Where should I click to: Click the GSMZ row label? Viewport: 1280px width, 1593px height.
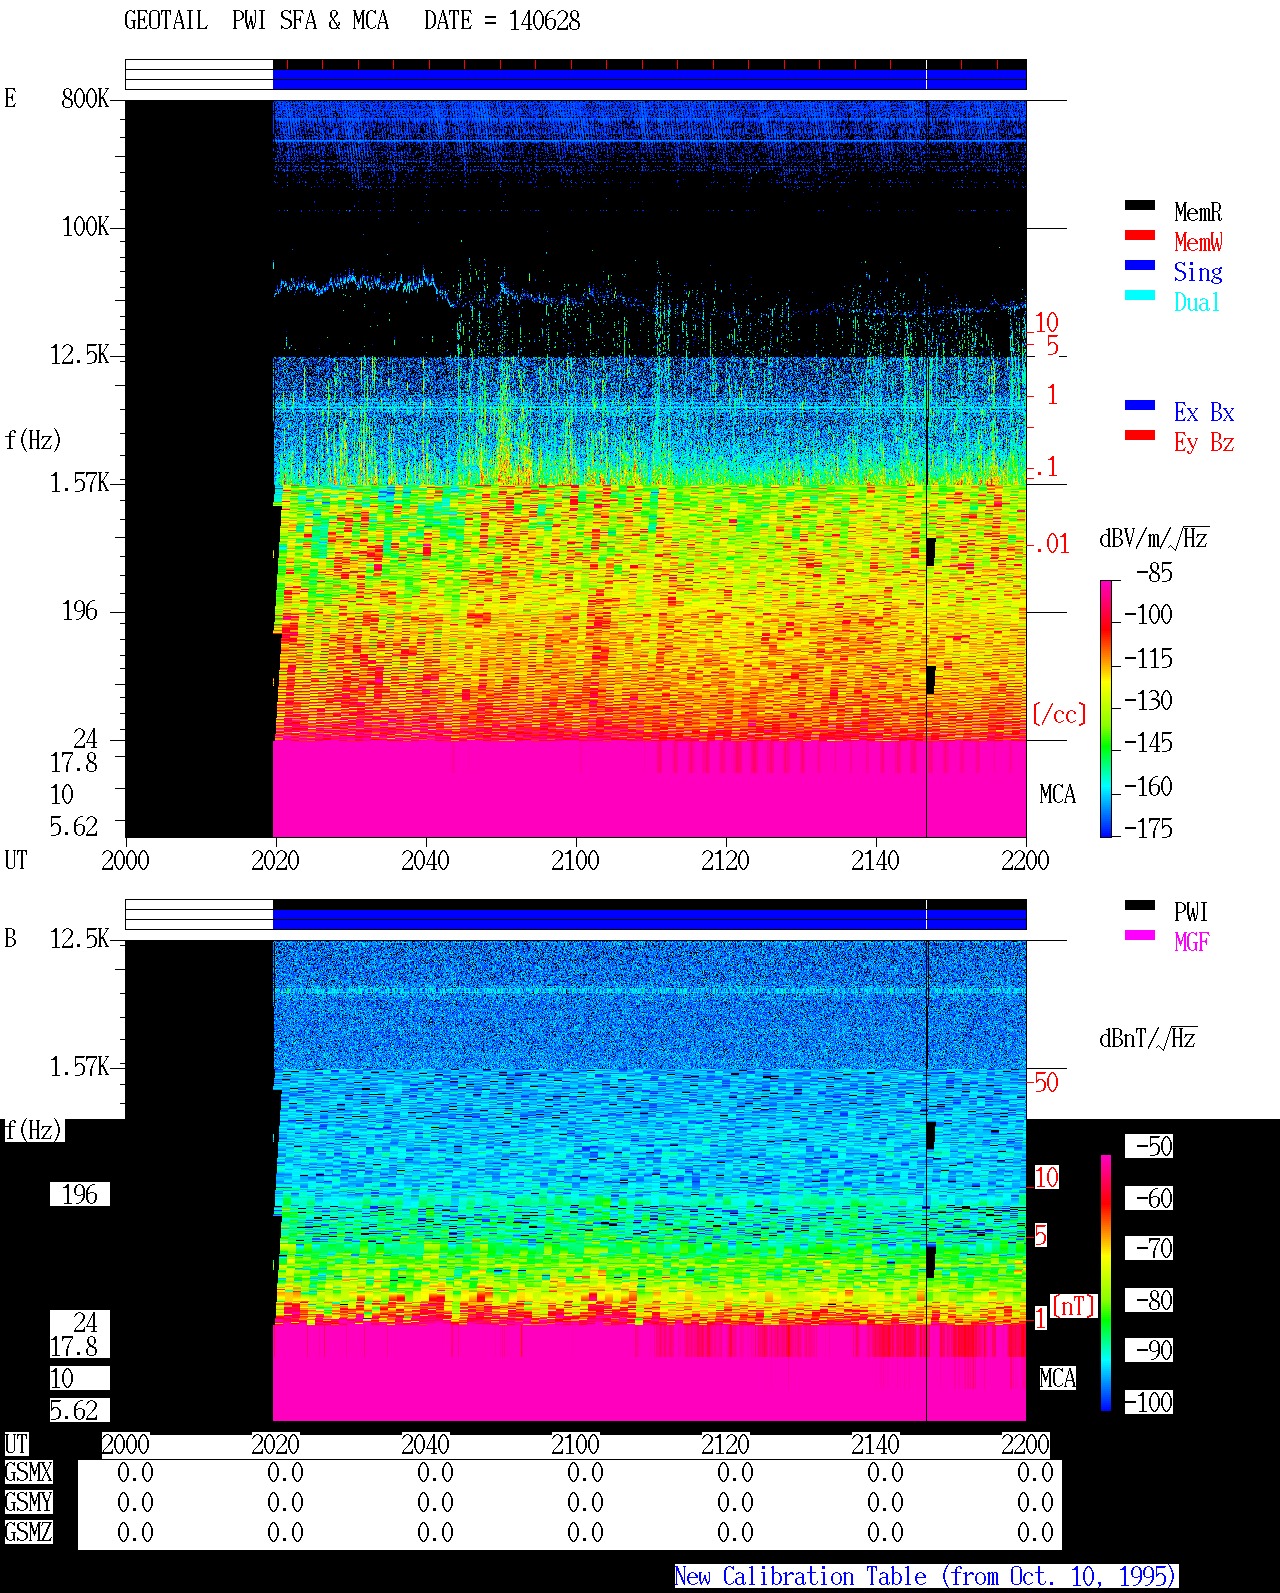click(x=28, y=1532)
